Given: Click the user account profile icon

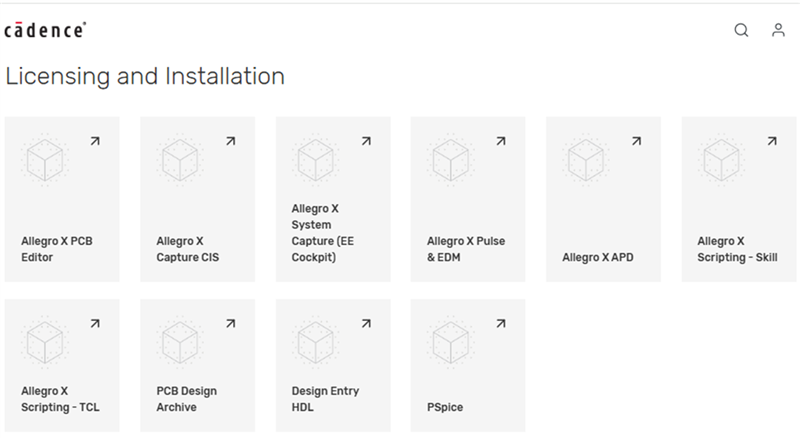Looking at the screenshot, I should (778, 30).
